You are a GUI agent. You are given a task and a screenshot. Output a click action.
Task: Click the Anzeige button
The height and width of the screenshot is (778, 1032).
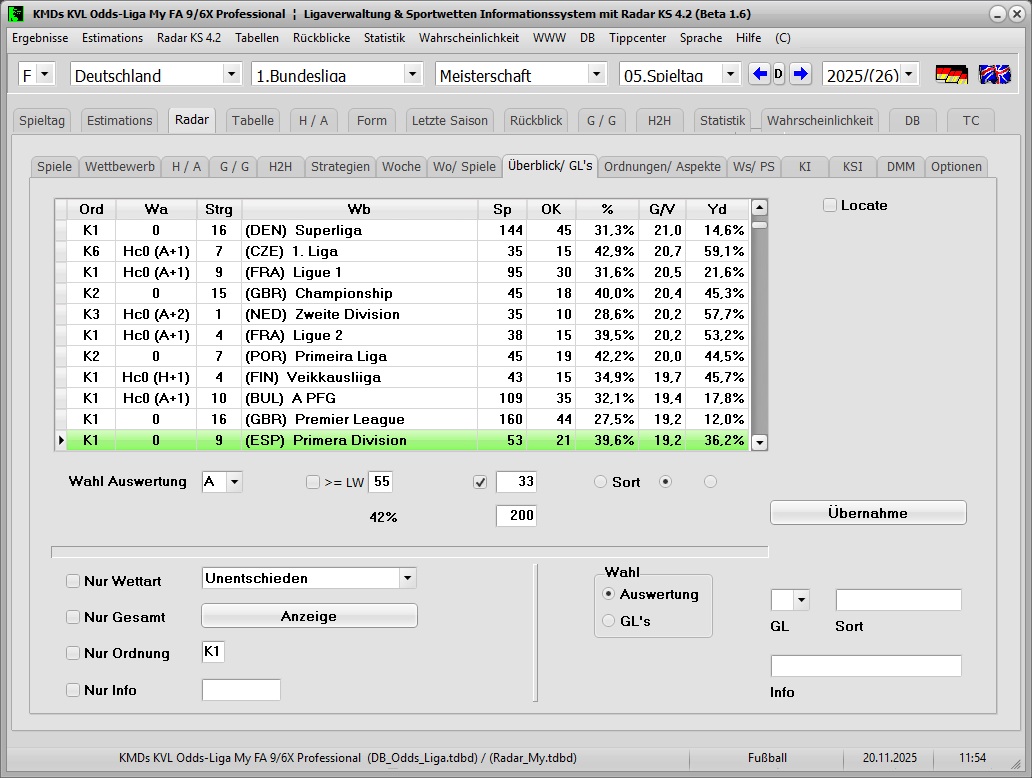tap(309, 616)
